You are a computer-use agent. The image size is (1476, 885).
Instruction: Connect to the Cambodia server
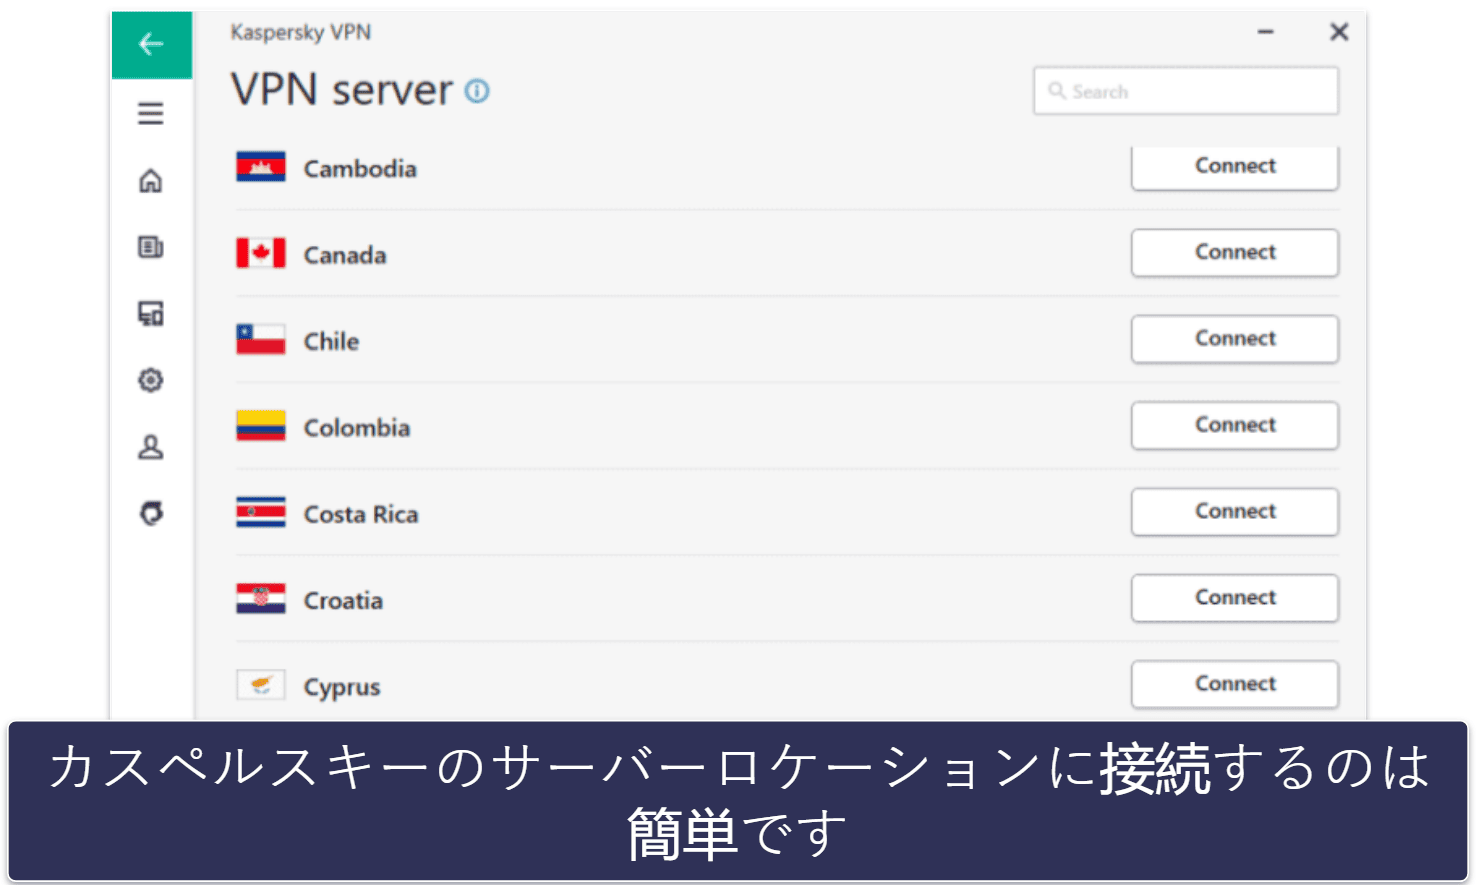point(1235,167)
